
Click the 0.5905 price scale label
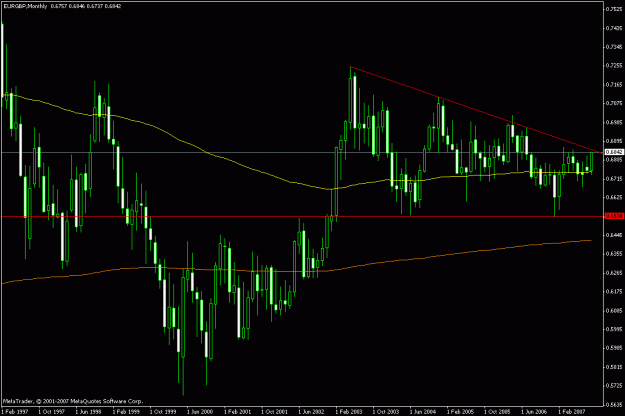614,348
